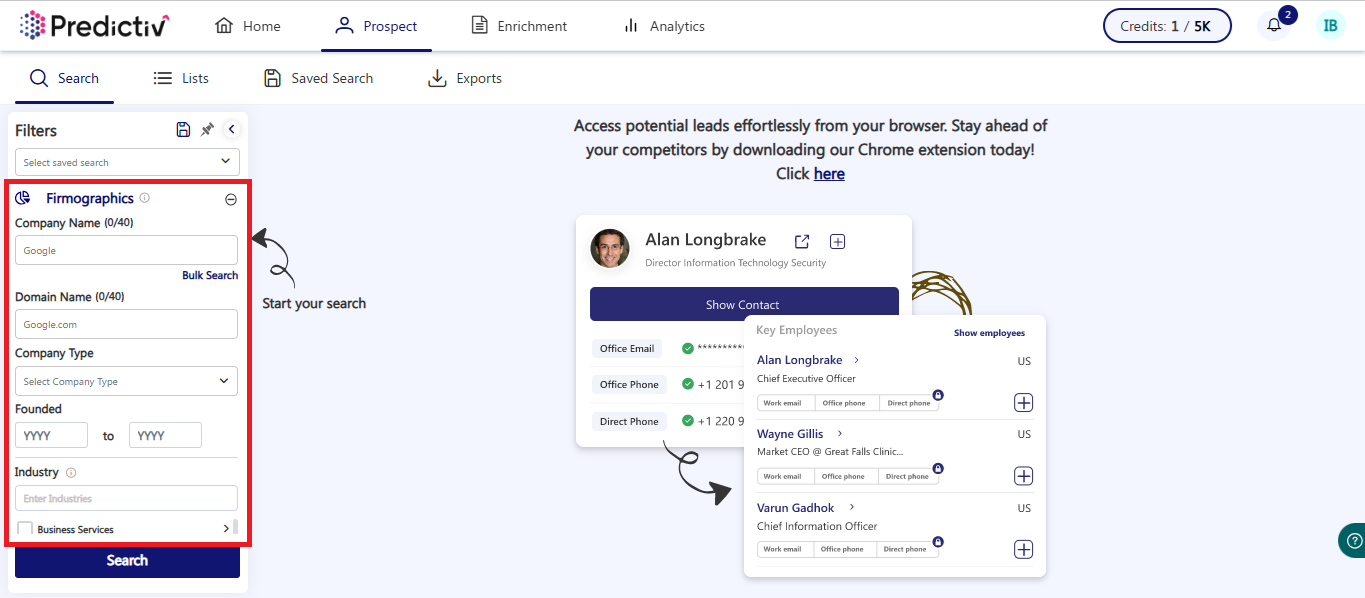Collapse Filters panel with the left chevron

click(231, 130)
